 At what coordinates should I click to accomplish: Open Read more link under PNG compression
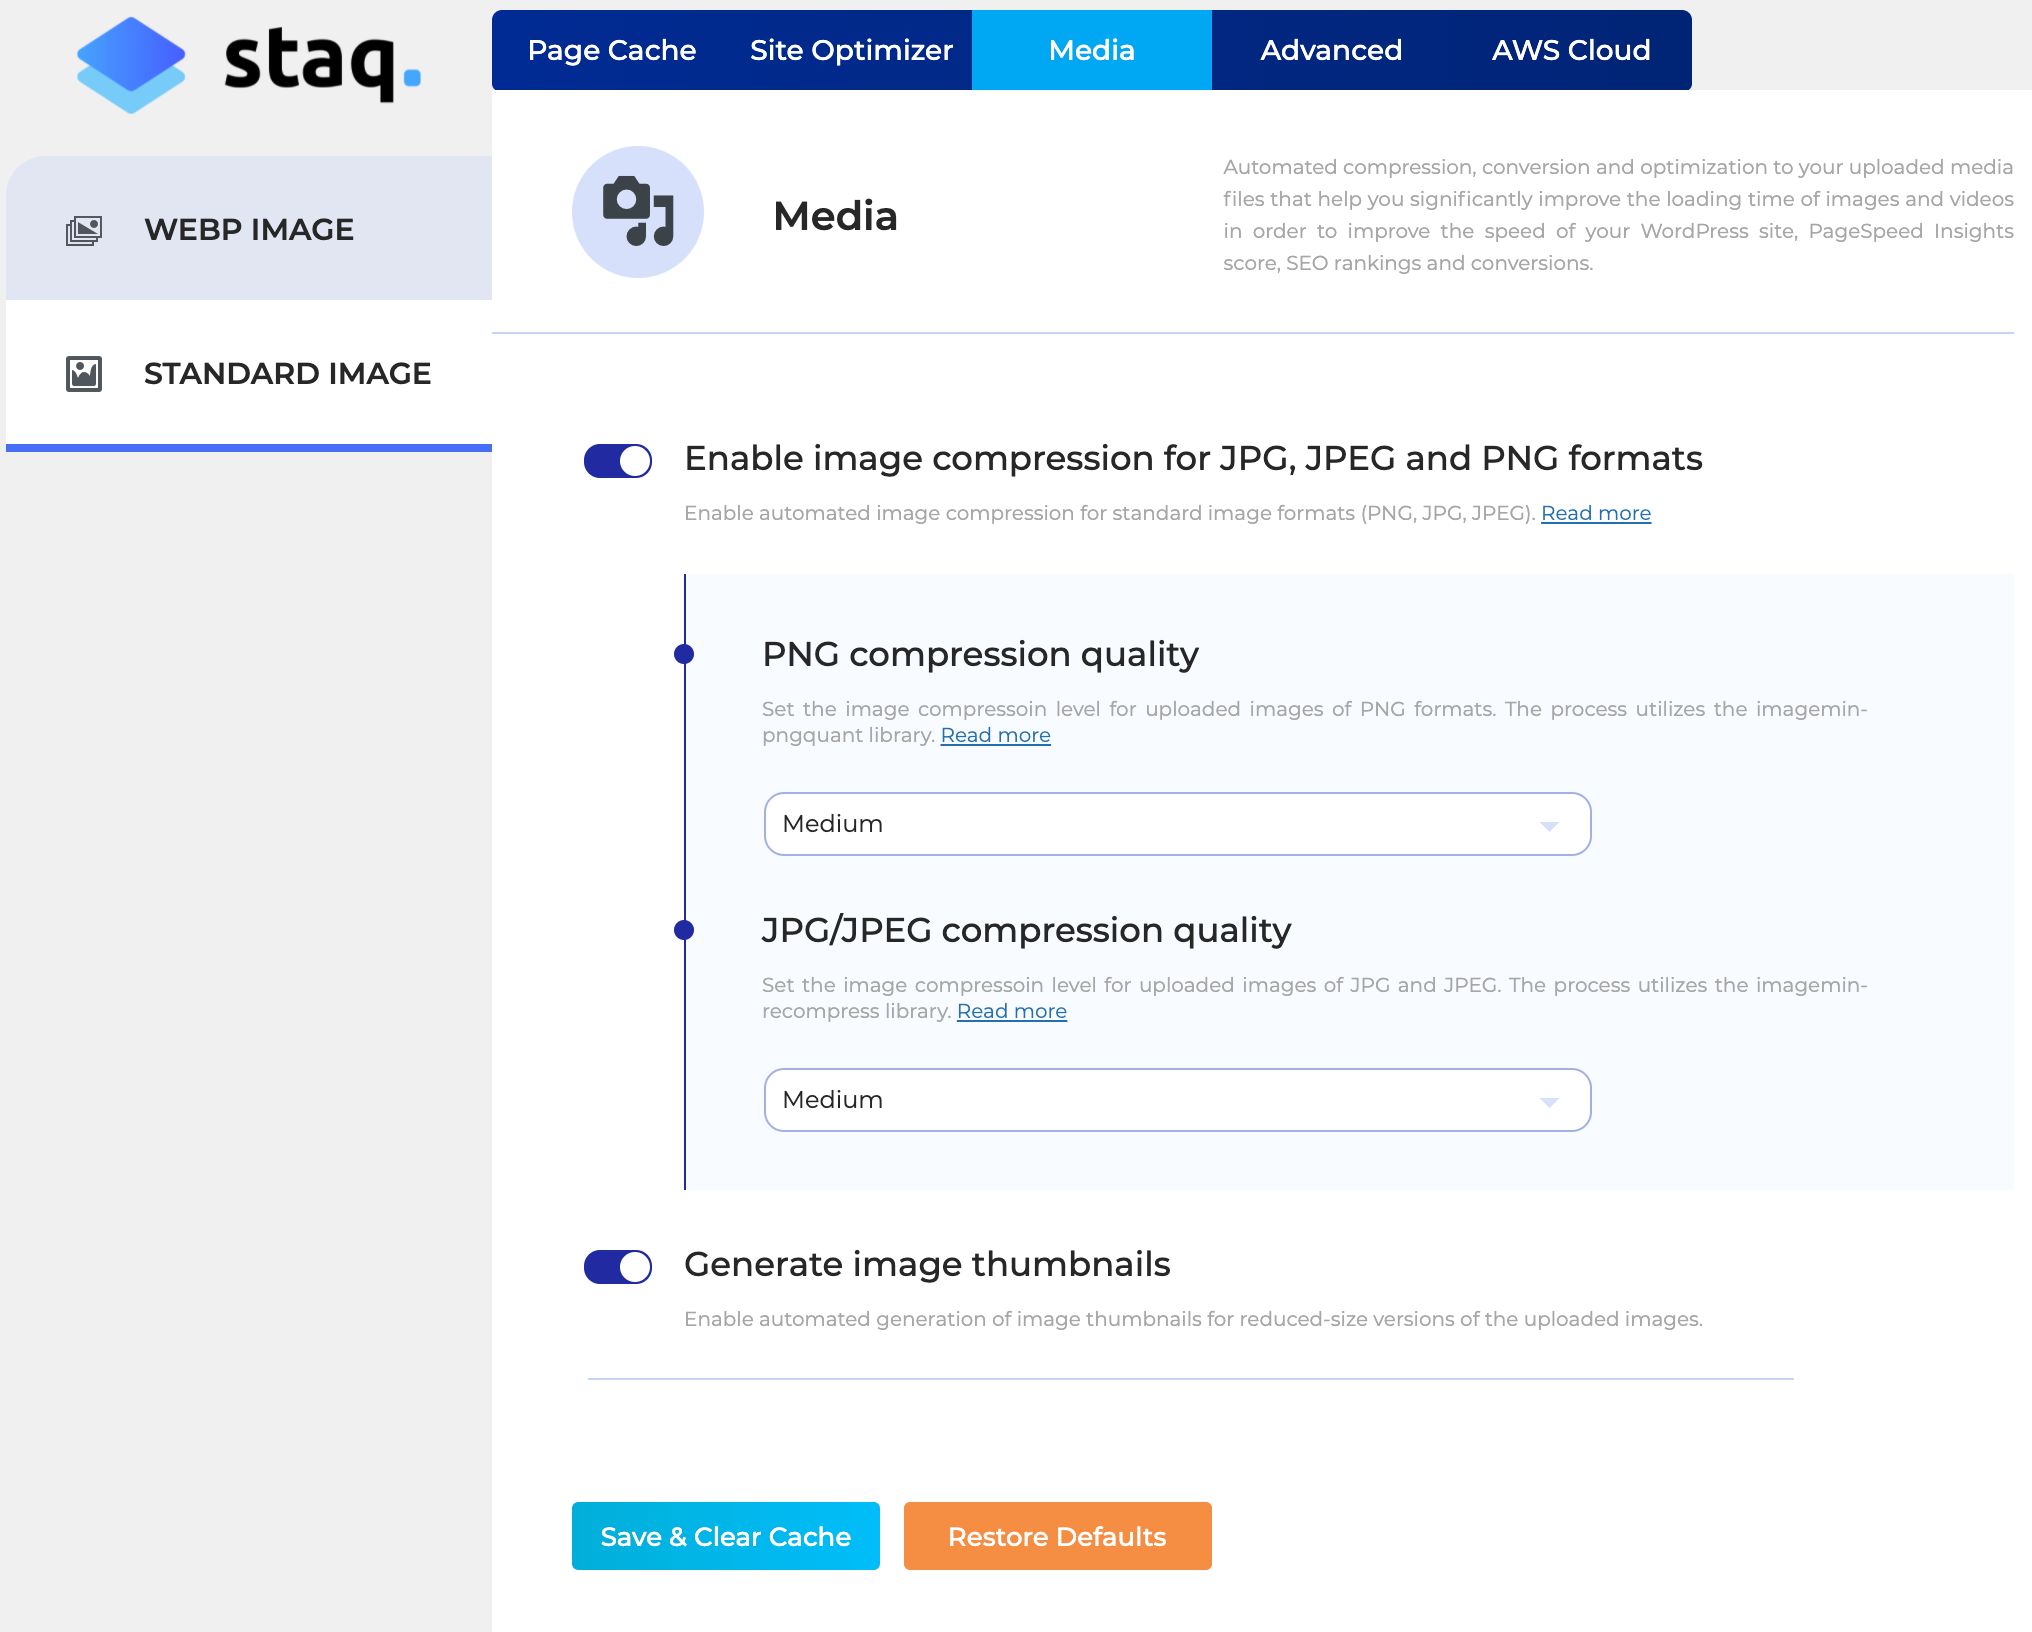(995, 735)
